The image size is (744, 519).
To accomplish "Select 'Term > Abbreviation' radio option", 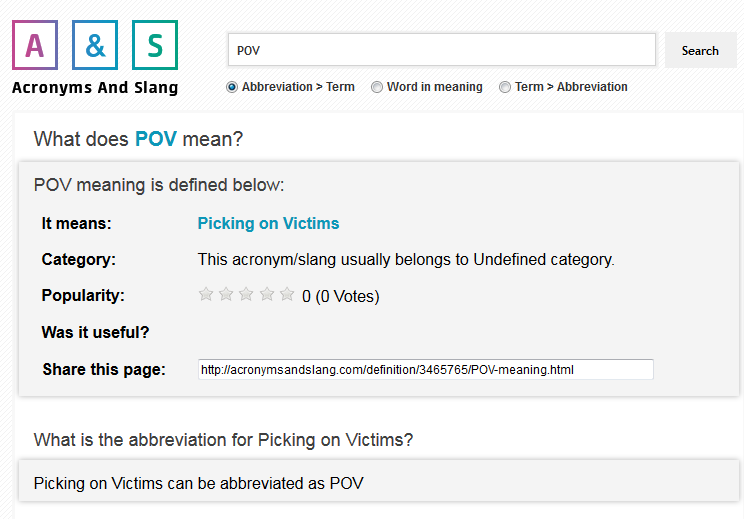I will pyautogui.click(x=505, y=87).
